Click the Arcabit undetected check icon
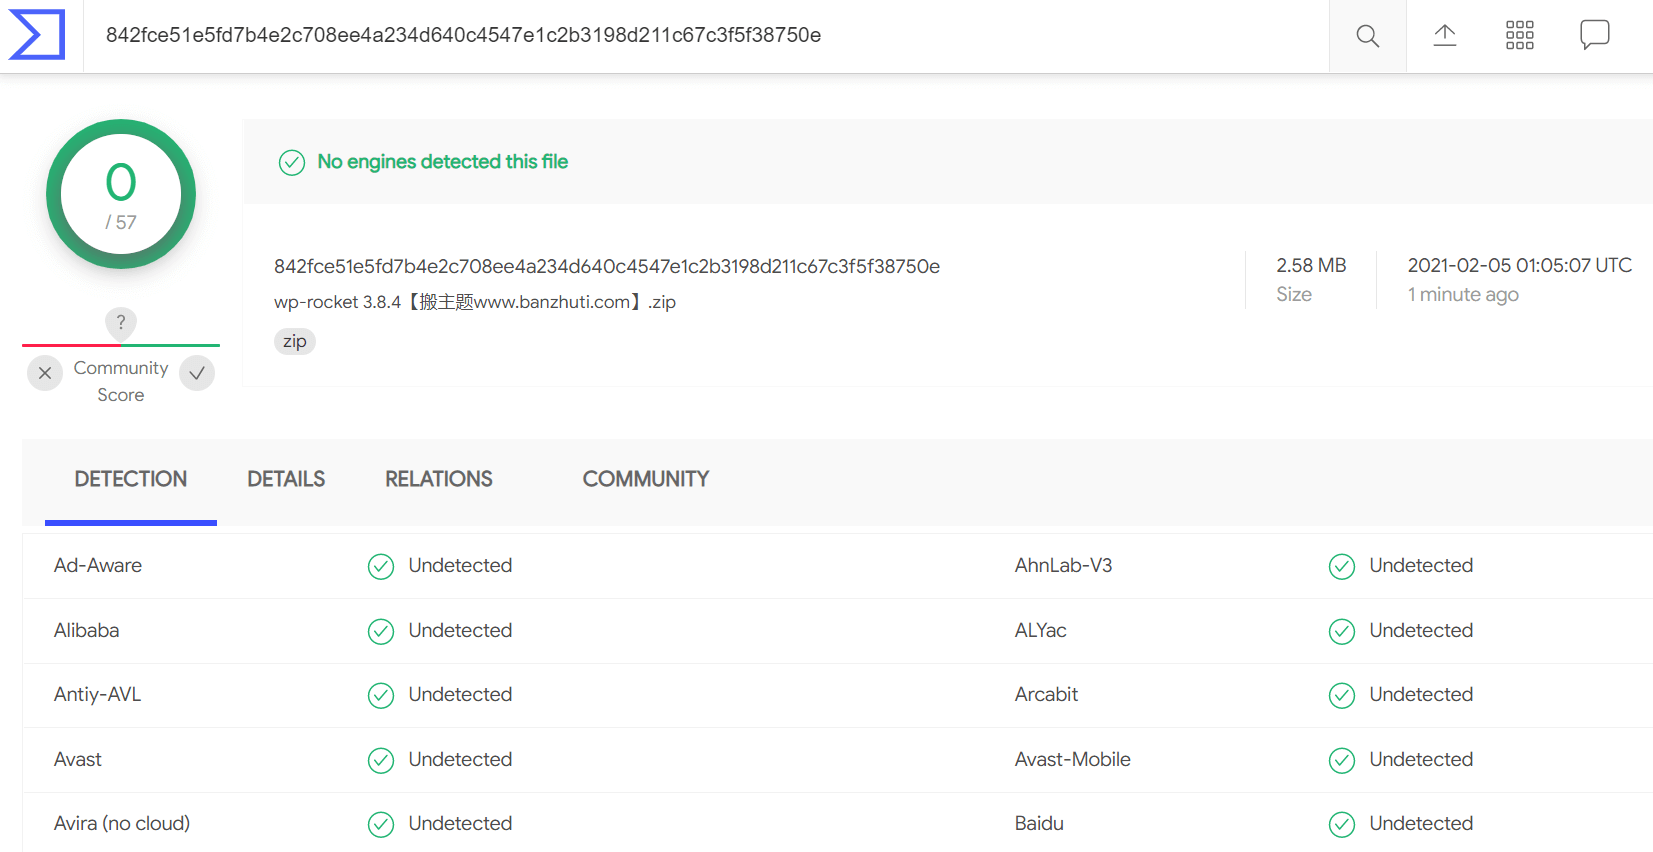This screenshot has height=852, width=1653. coord(1342,696)
